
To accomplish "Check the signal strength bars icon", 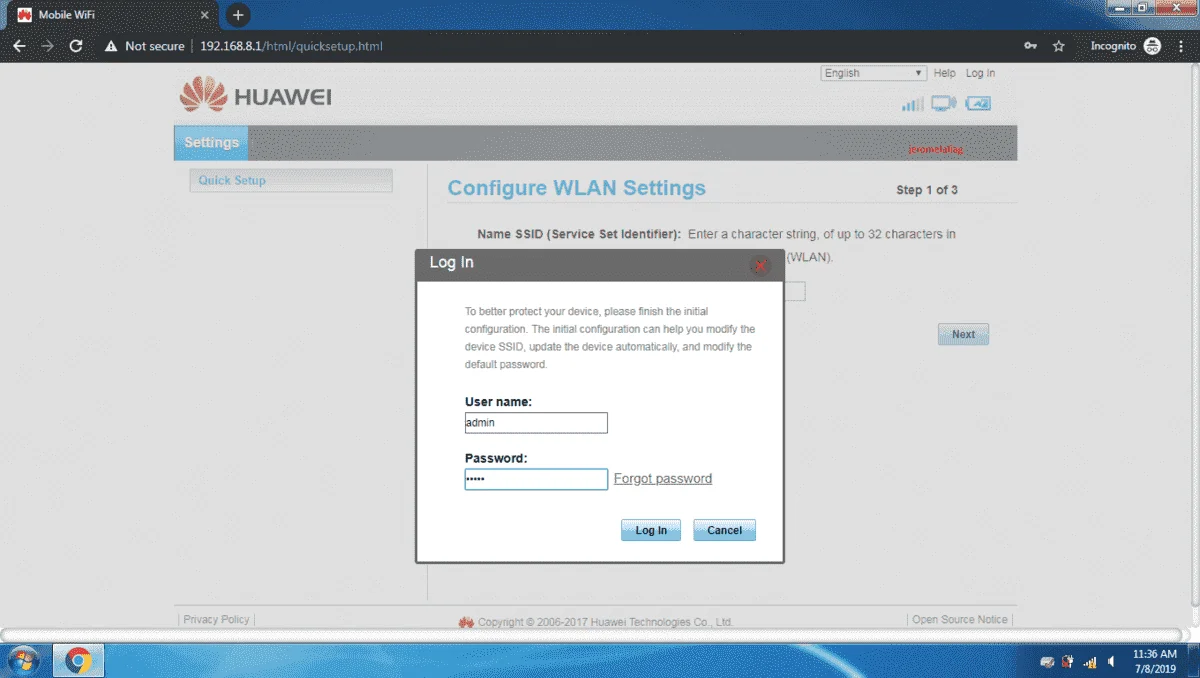I will (x=912, y=104).
